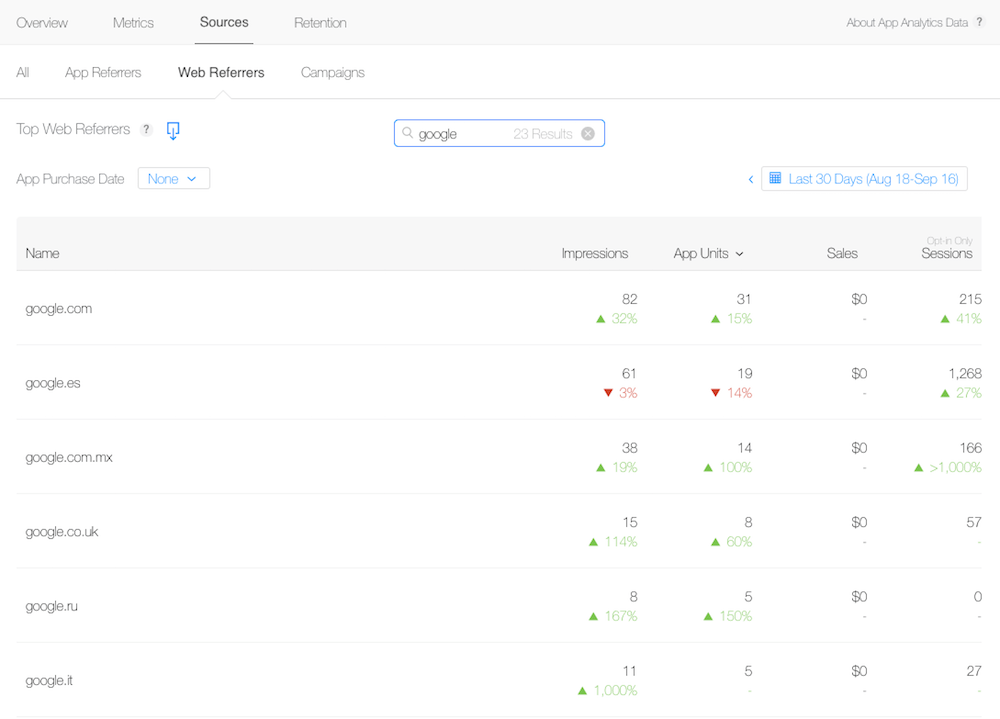Click the 82 impressions value for google.com
The image size is (1000, 719).
[x=629, y=299]
